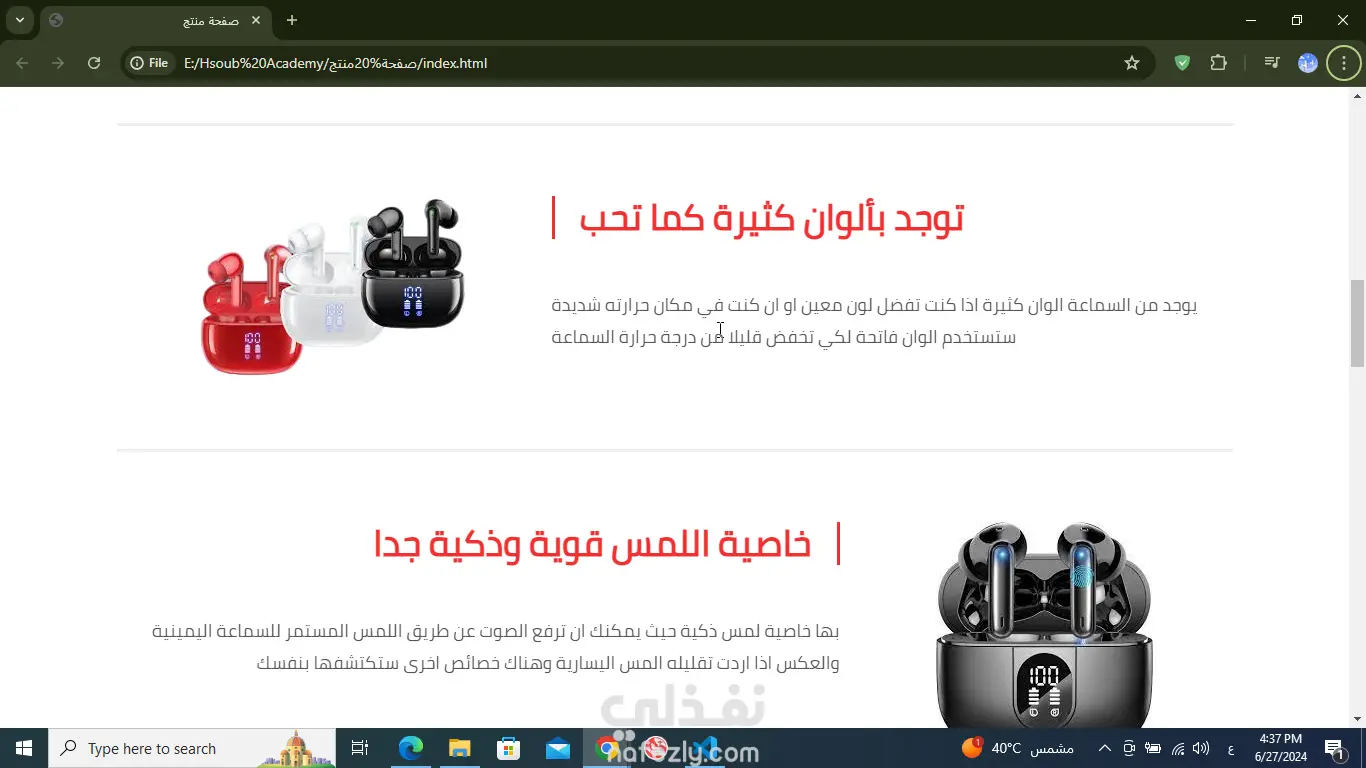Reload the current page
1366x768 pixels.
(x=94, y=63)
